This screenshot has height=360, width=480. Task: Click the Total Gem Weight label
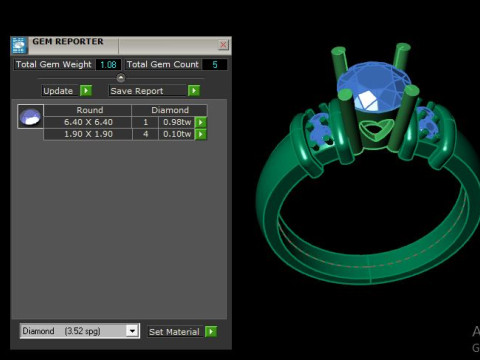tap(53, 64)
